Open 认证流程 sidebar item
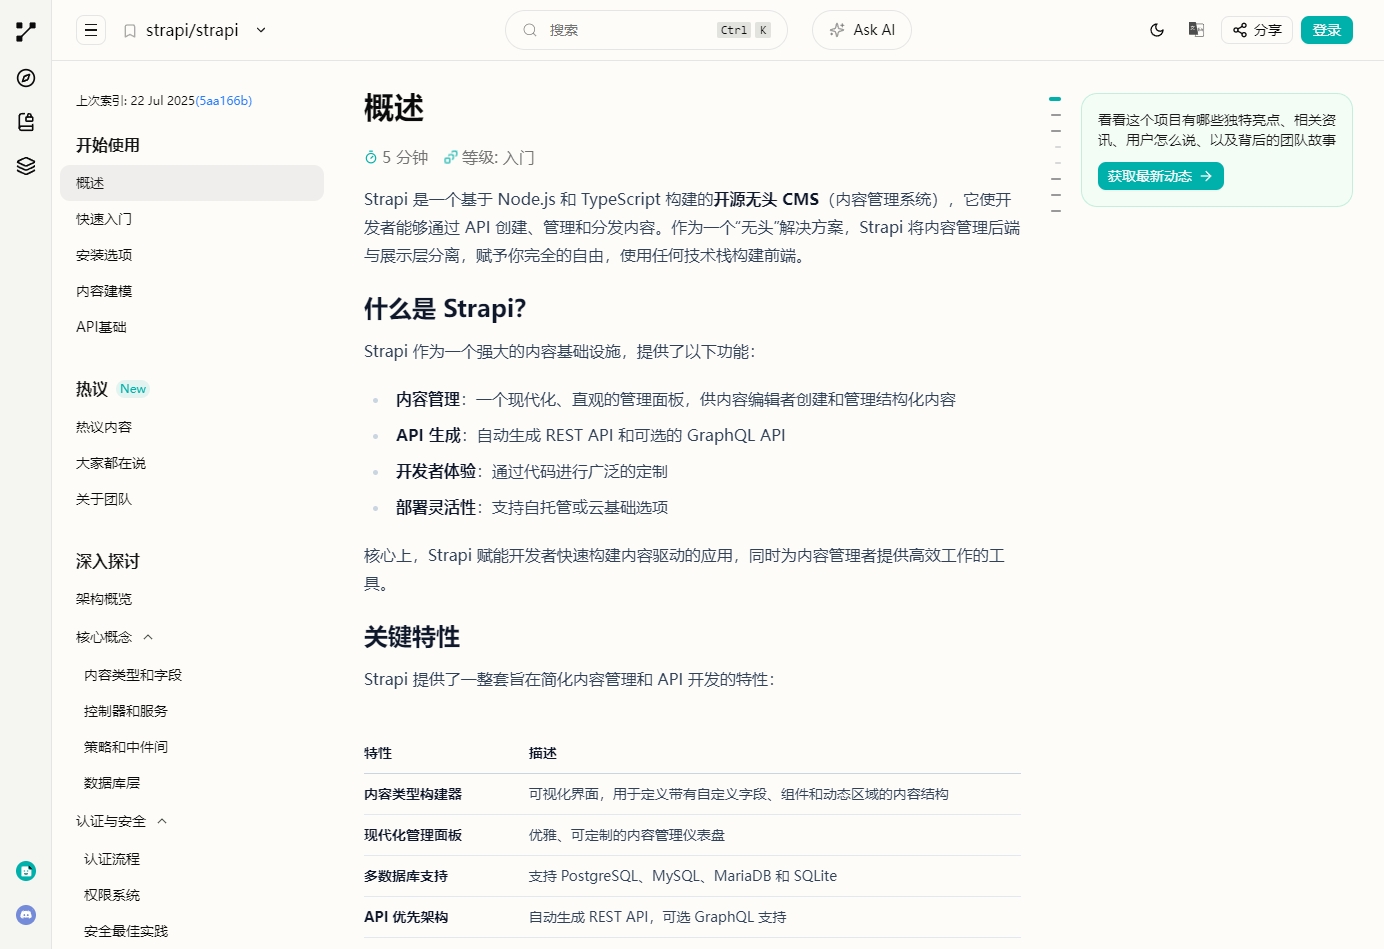1384x949 pixels. tap(112, 859)
